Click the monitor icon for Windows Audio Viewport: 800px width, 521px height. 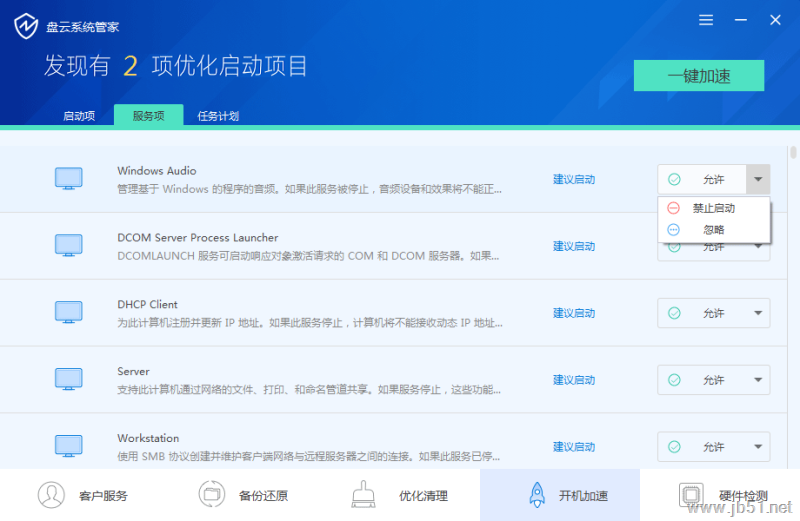pos(68,179)
